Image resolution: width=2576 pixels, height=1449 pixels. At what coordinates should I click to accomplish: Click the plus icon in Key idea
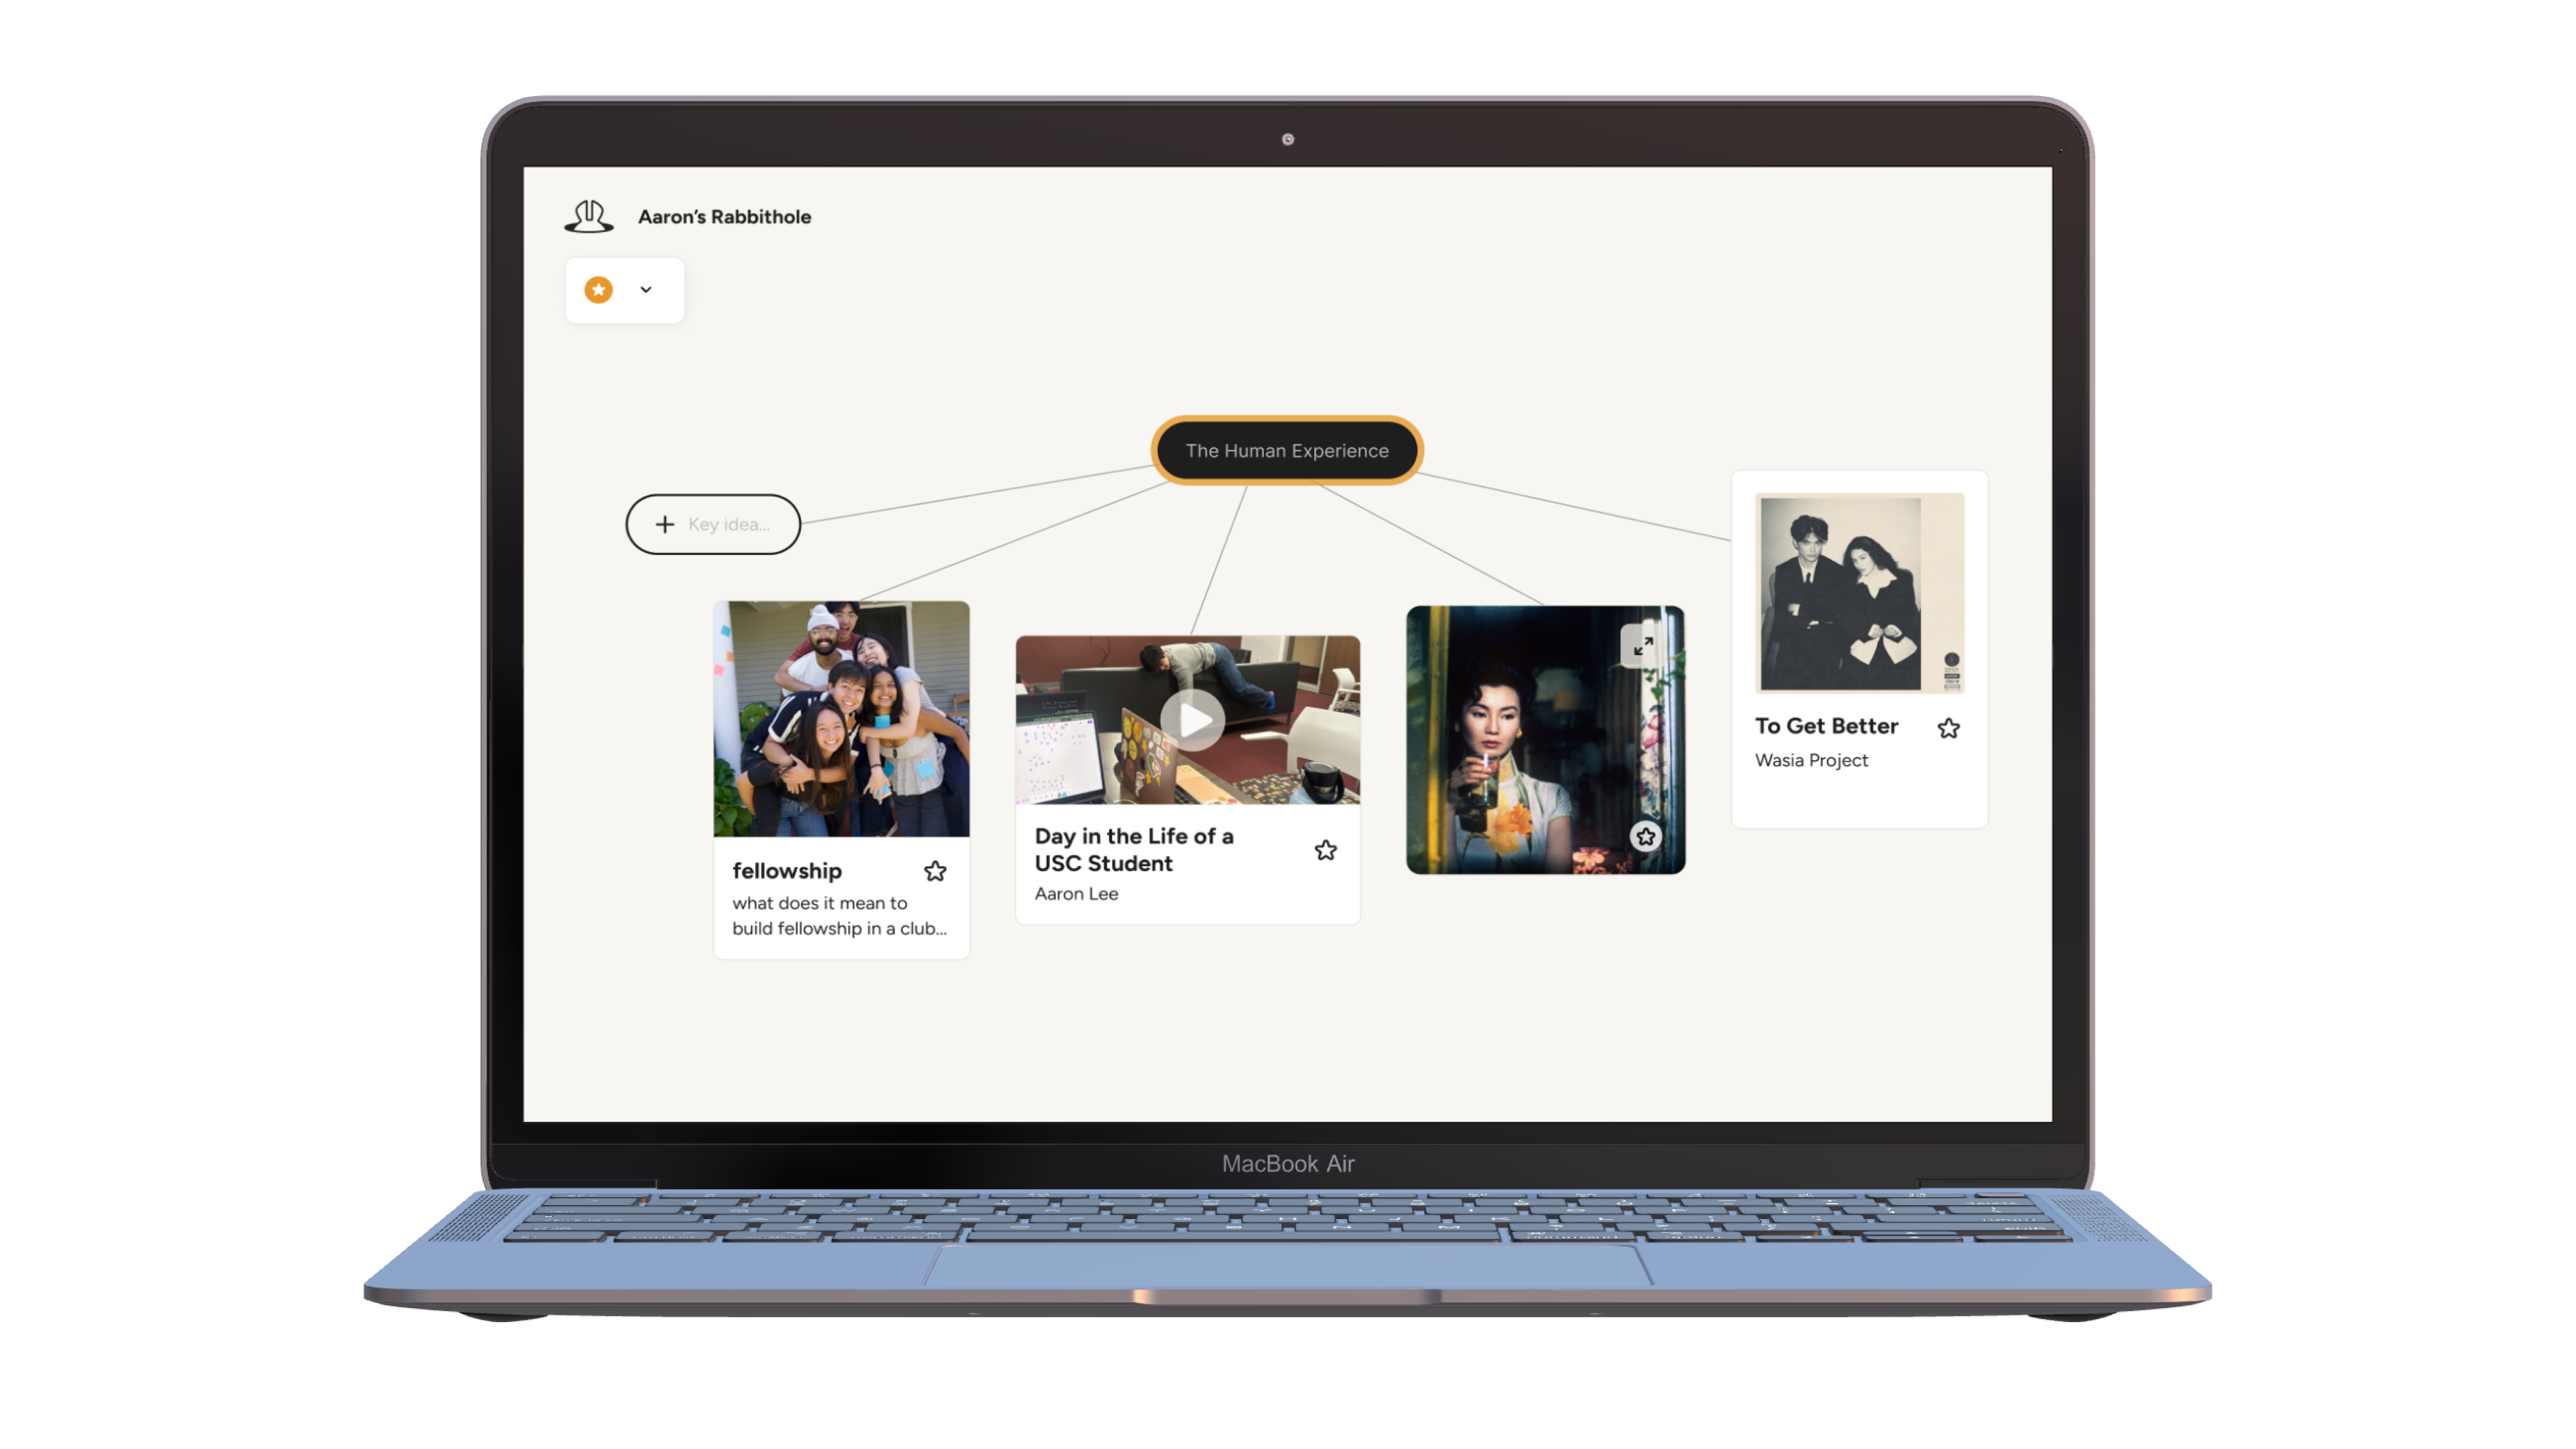[x=665, y=525]
